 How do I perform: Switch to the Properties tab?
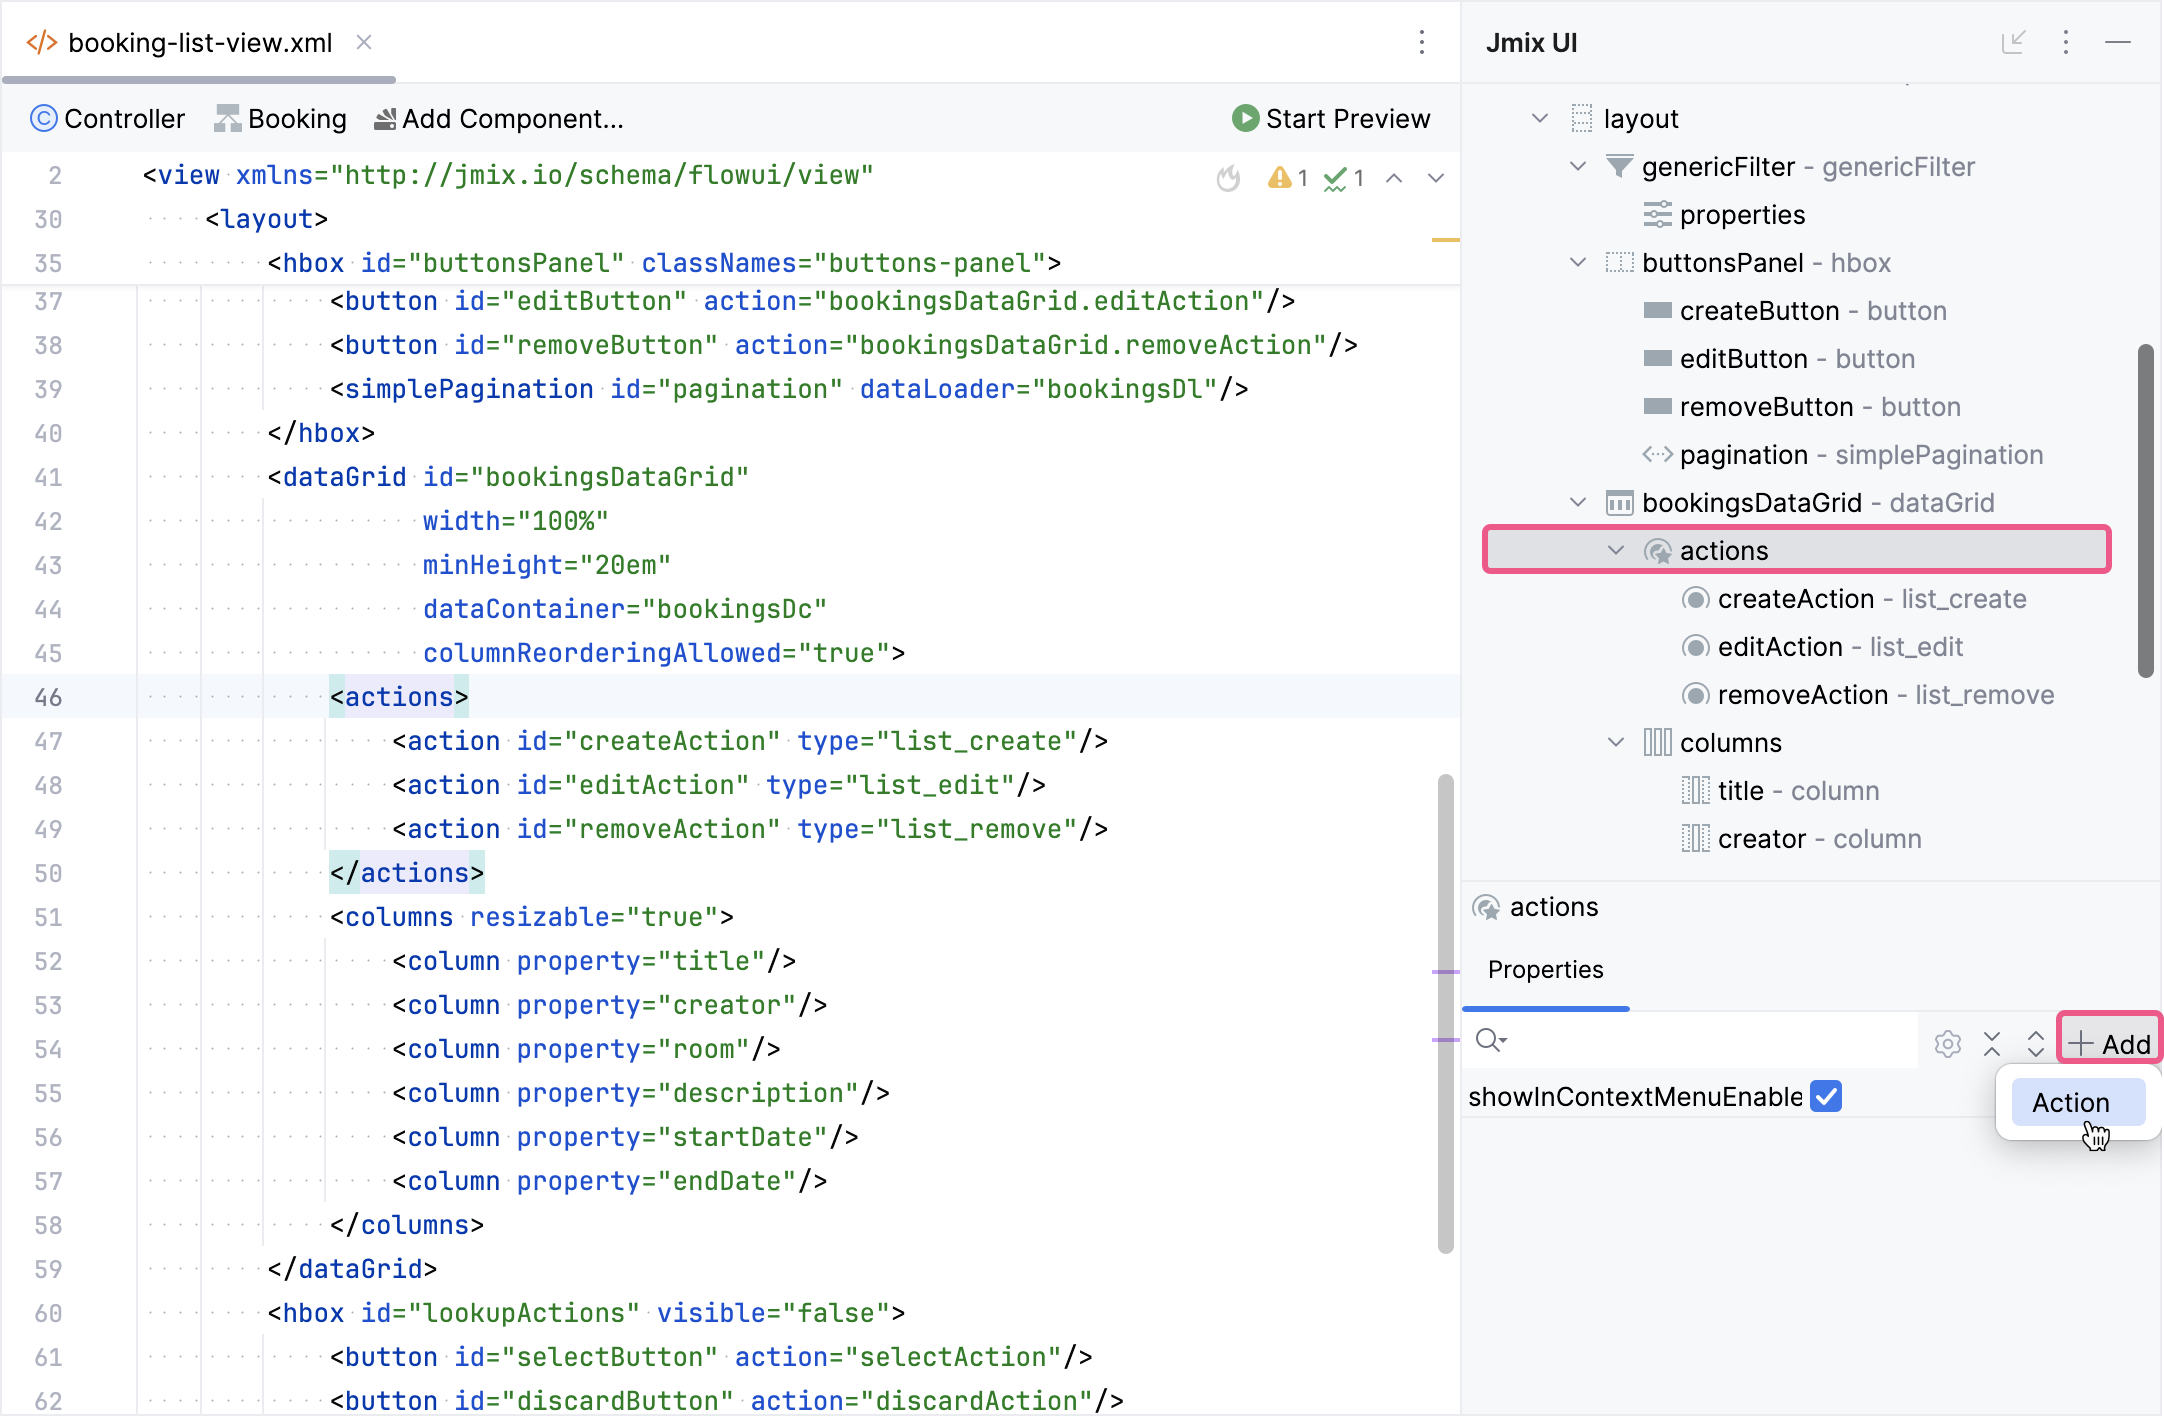tap(1545, 970)
